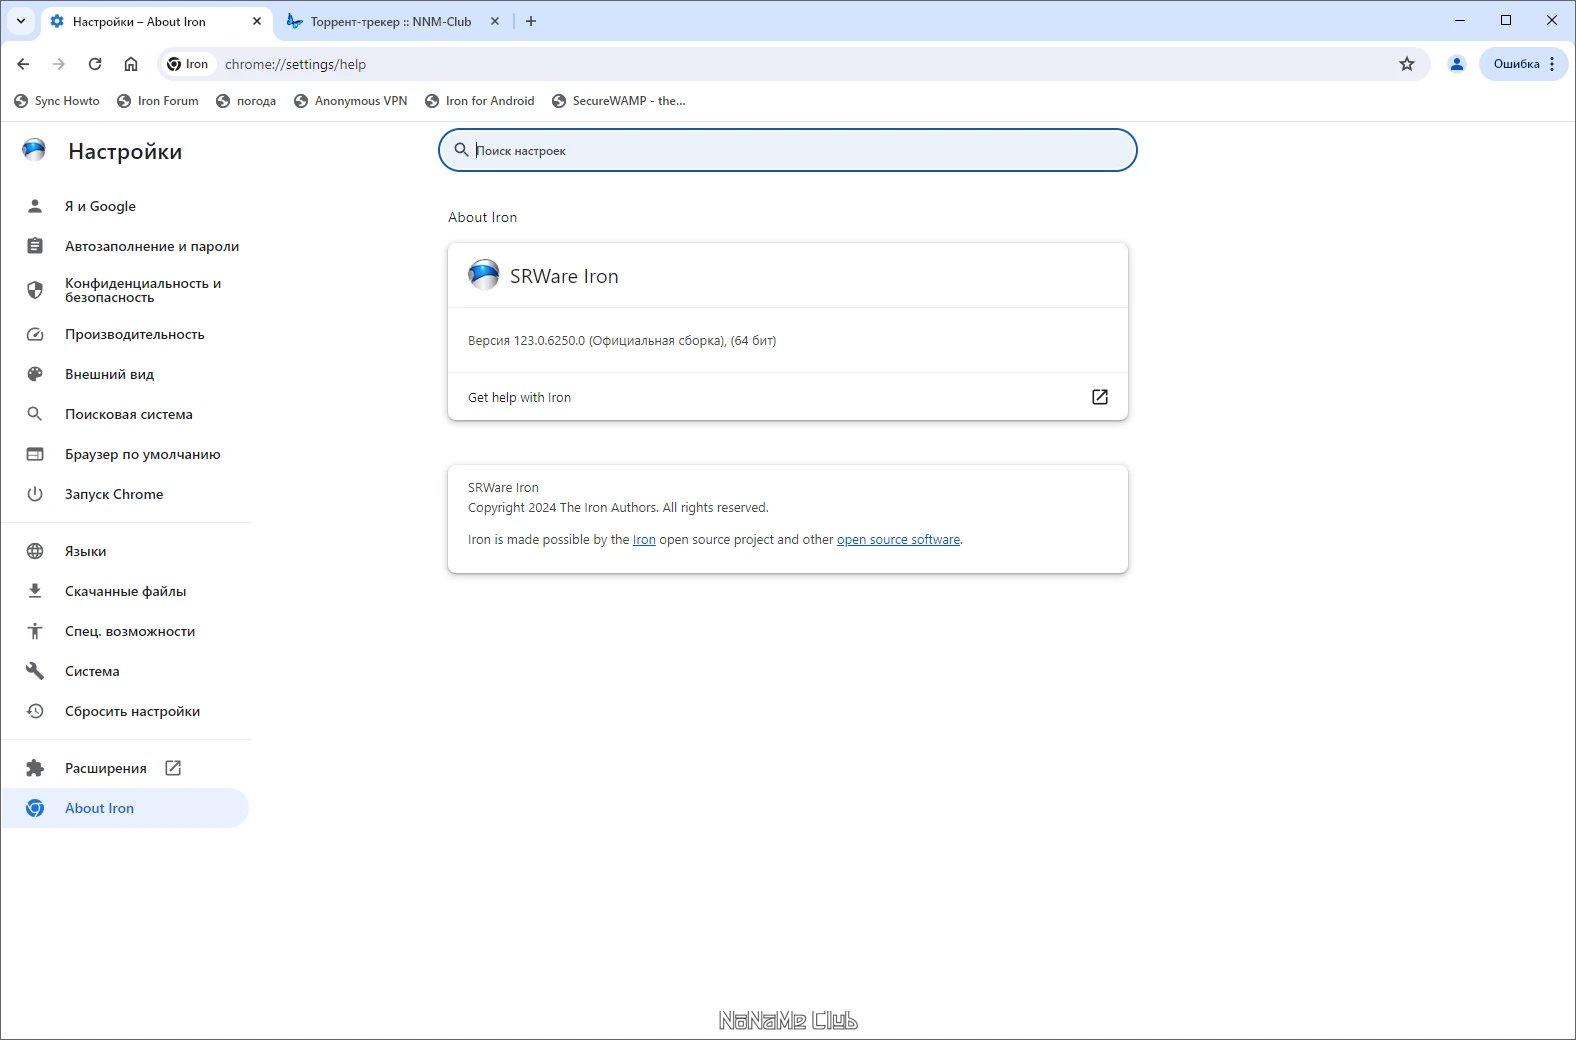Open Браузер по умолчанию section
This screenshot has height=1040, width=1576.
point(125,454)
